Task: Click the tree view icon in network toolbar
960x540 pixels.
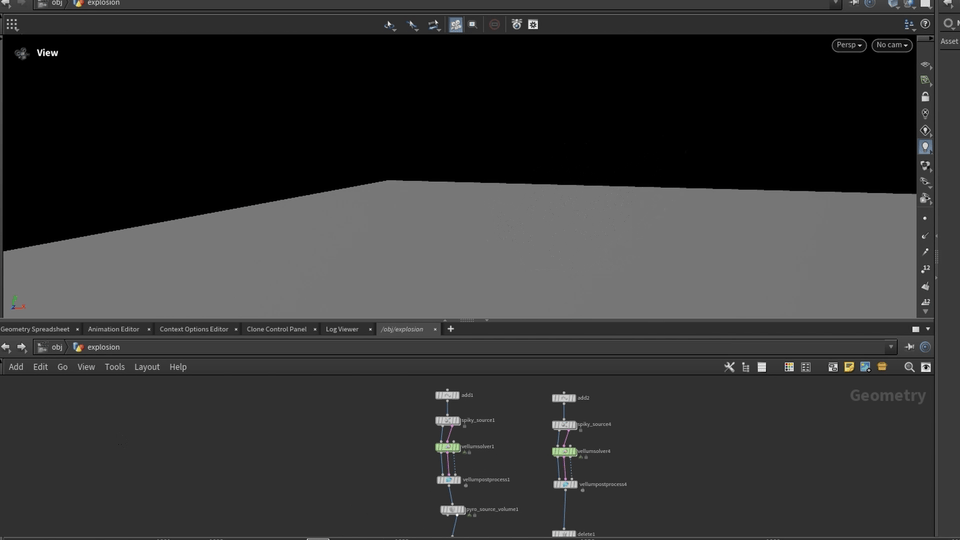Action: (746, 367)
